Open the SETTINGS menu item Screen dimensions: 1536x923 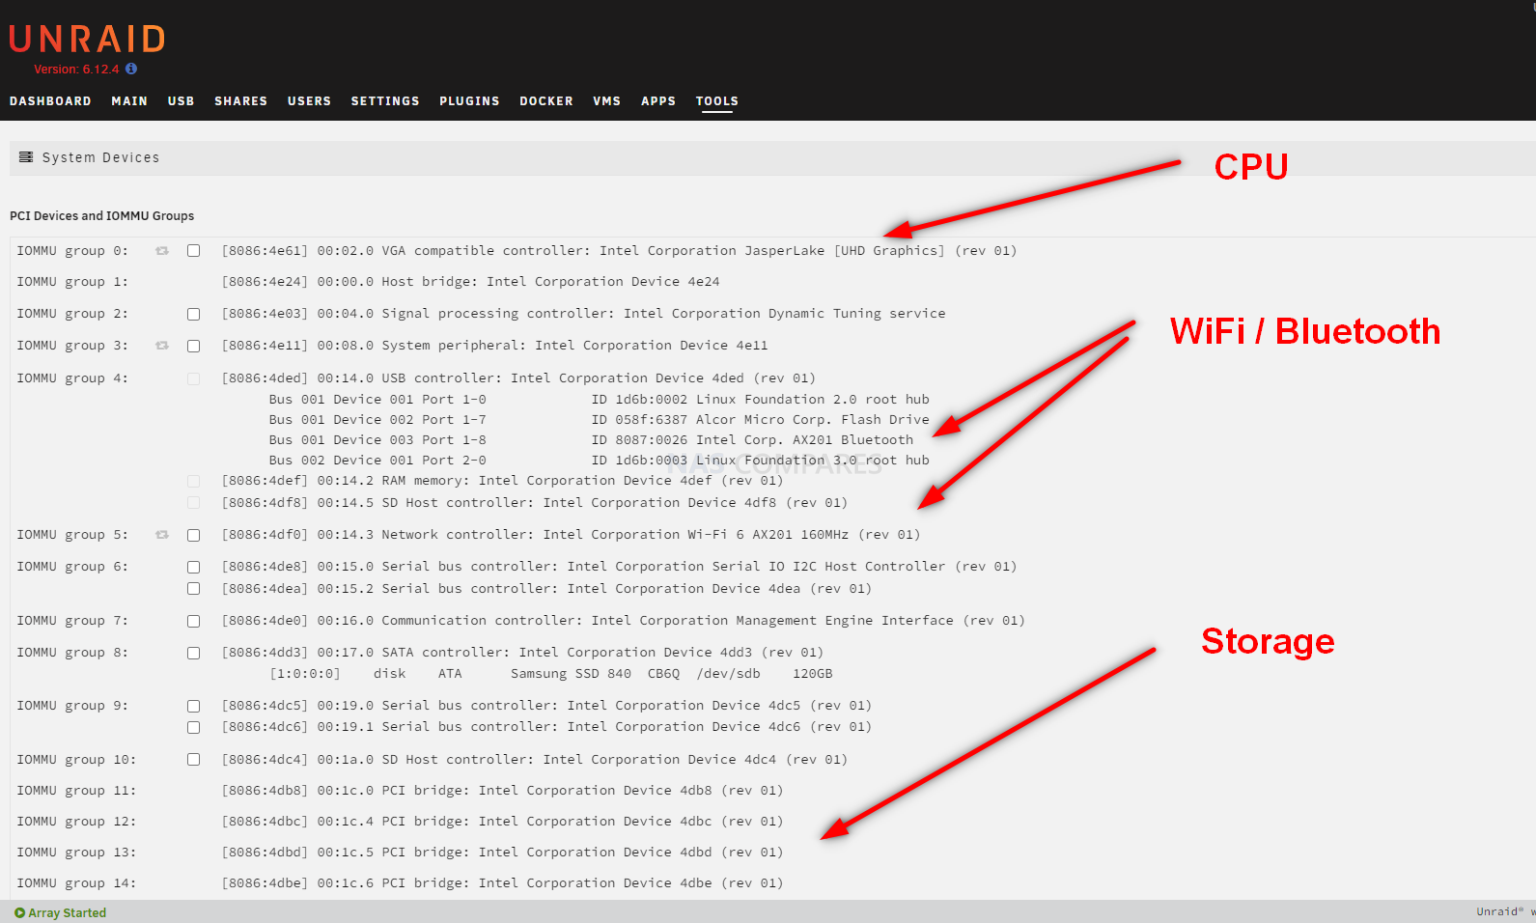pyautogui.click(x=385, y=101)
